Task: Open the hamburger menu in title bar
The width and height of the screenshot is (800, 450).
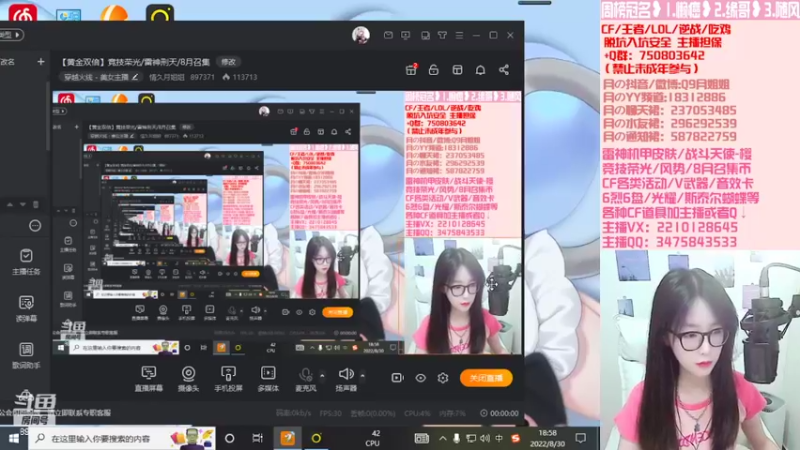Action: 459,35
